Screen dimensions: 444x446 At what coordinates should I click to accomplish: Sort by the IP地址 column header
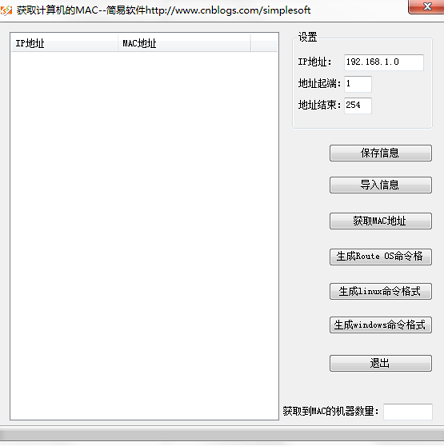click(65, 43)
